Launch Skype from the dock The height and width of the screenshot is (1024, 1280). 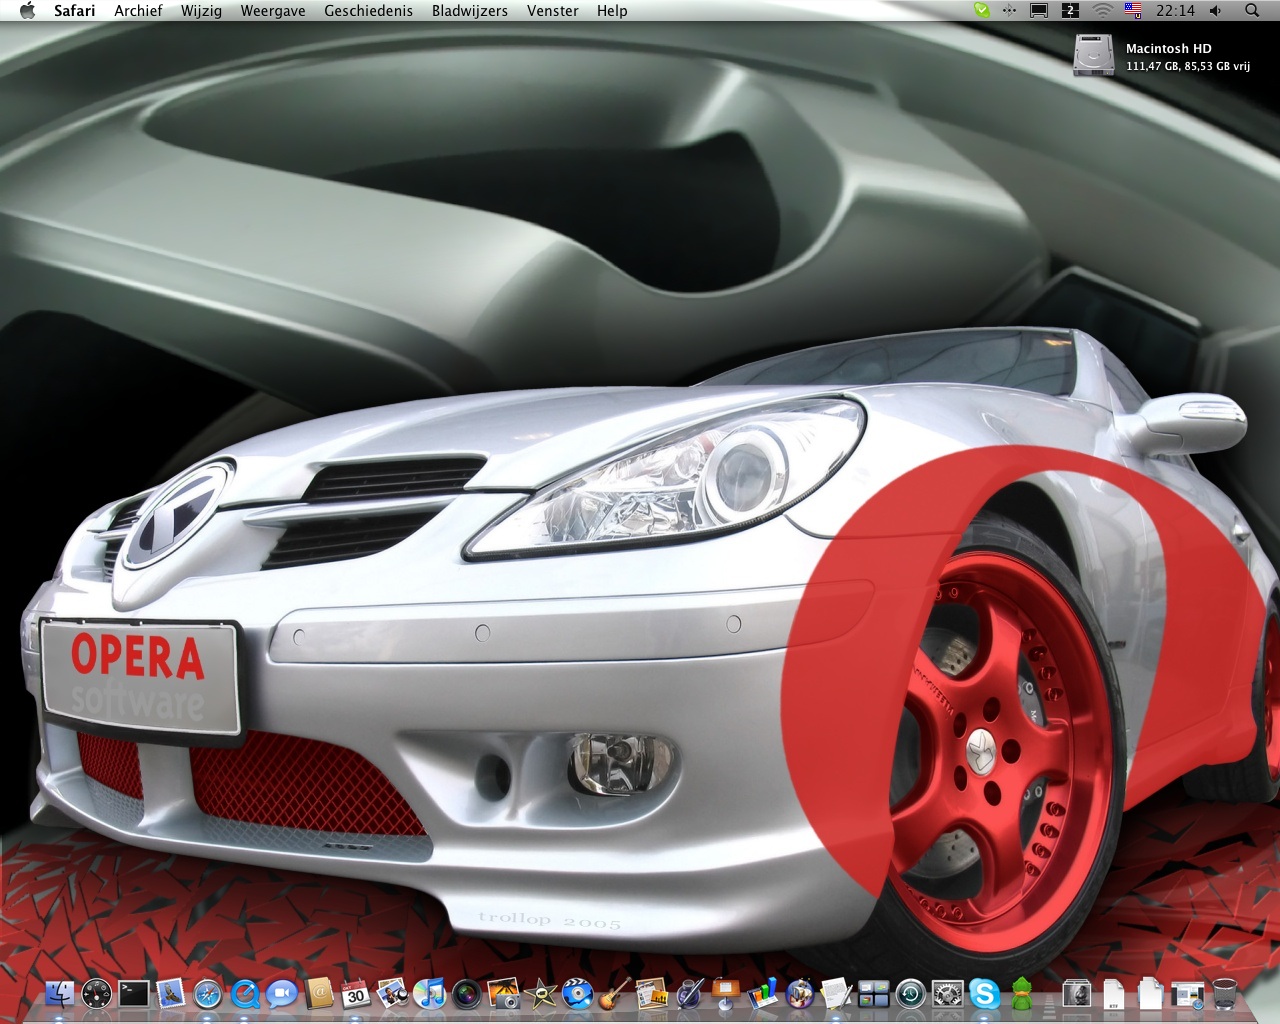(x=985, y=993)
